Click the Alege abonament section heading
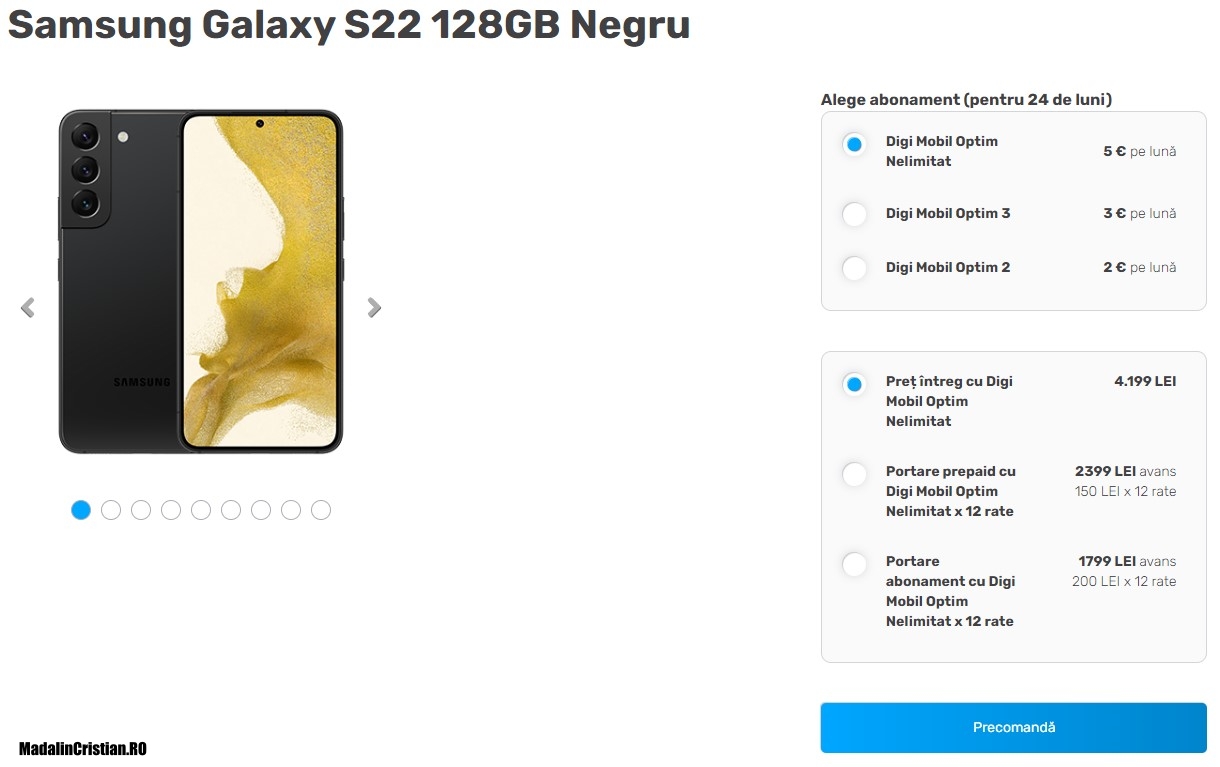Viewport: 1220px width, 767px height. [966, 99]
